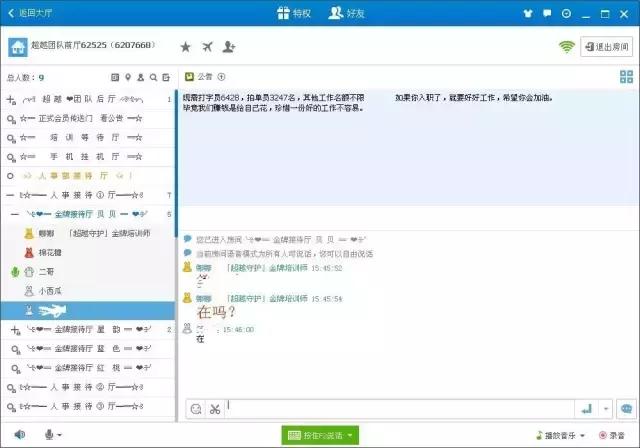Viewport: 640px width, 448px height.
Task: Select the 金牌培训师 user at top of 贝贝 member list
Action: (87, 233)
